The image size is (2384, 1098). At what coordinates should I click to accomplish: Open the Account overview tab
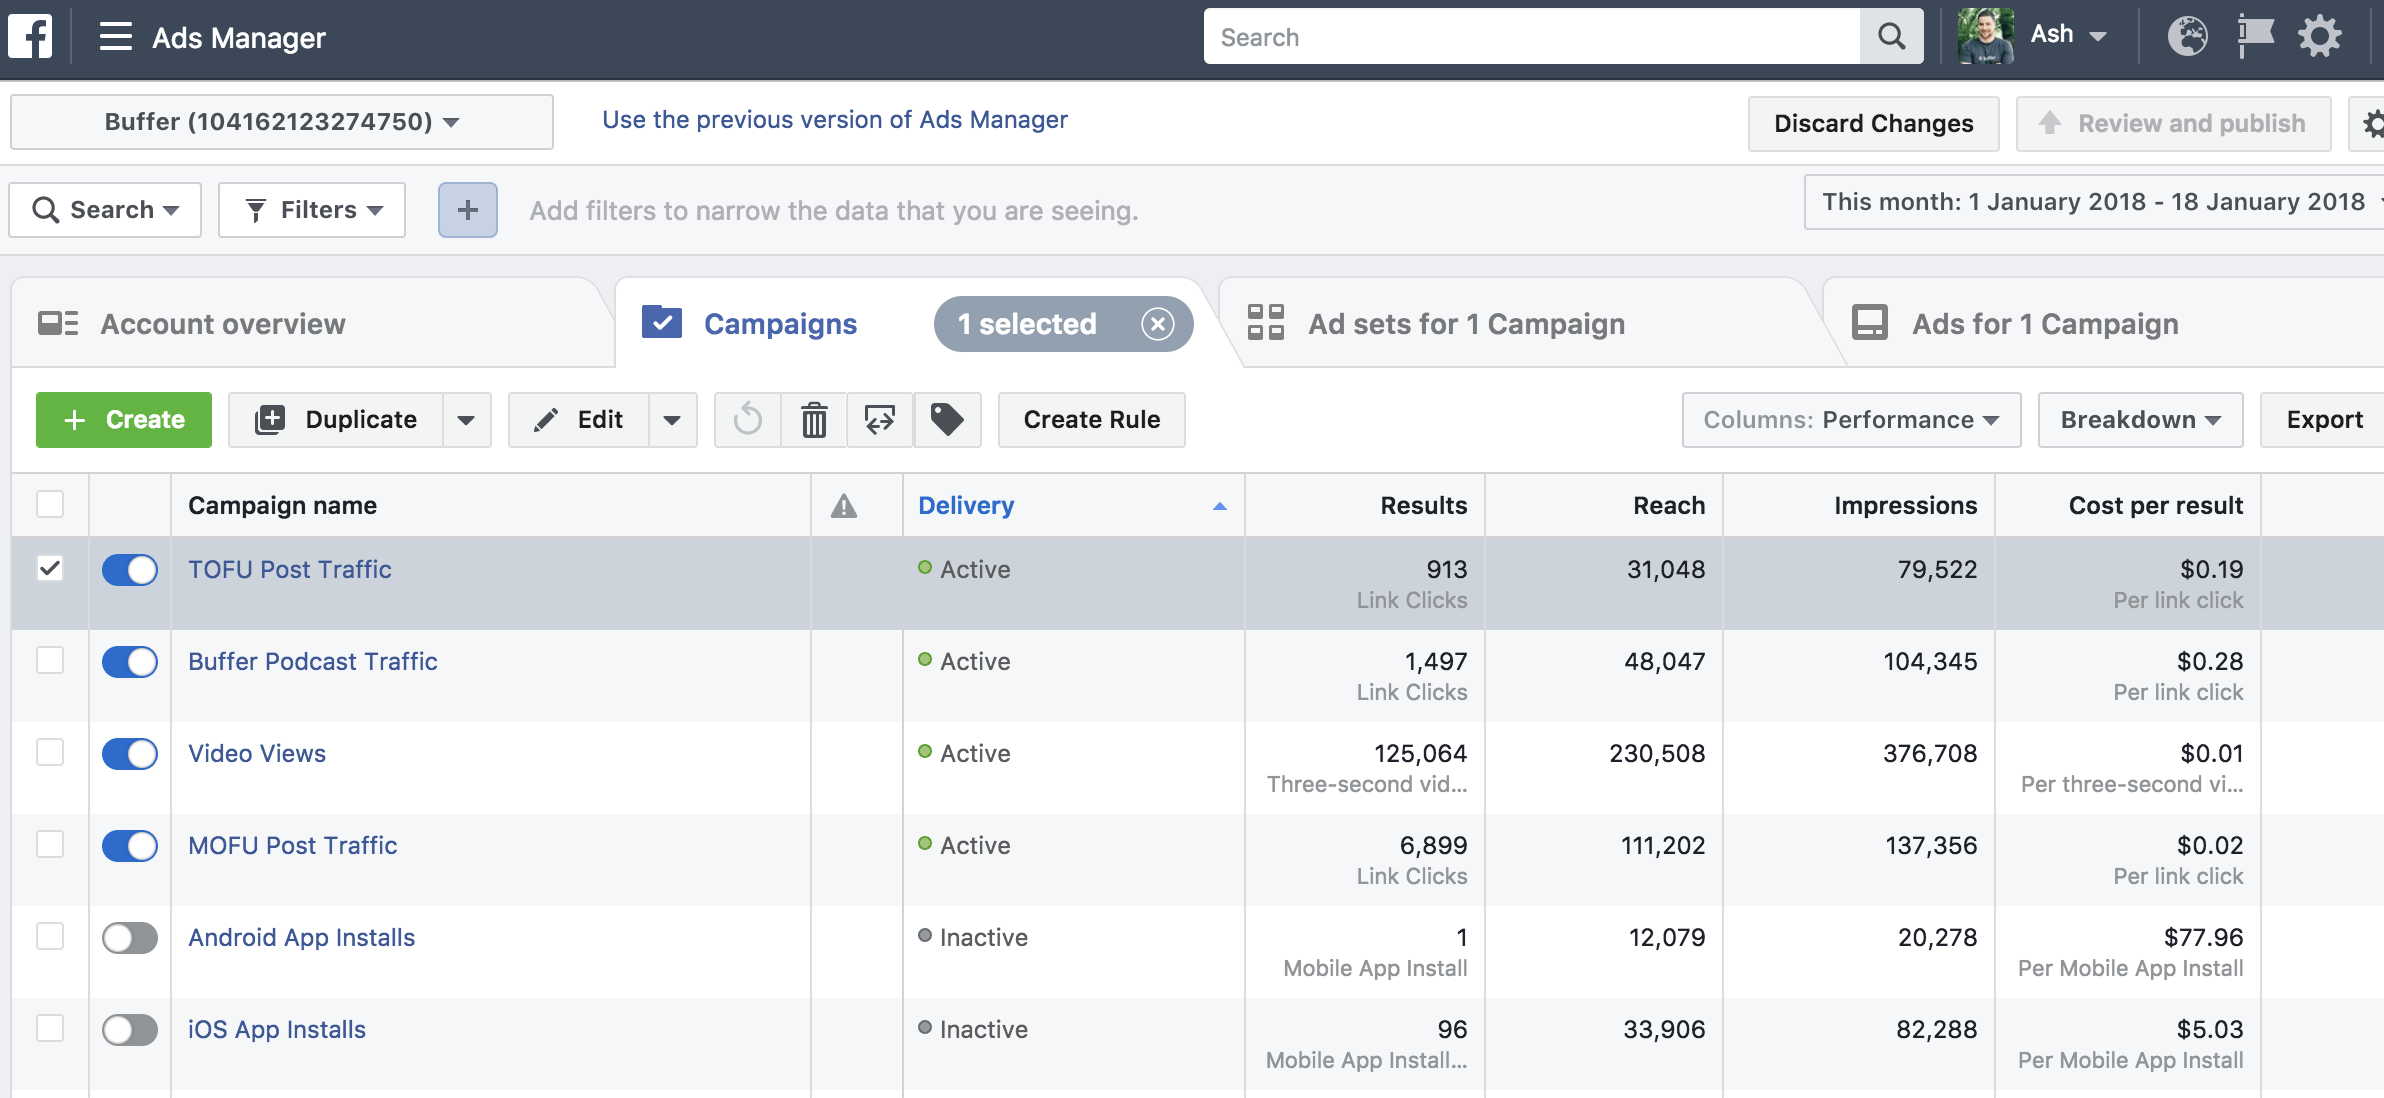[x=222, y=323]
